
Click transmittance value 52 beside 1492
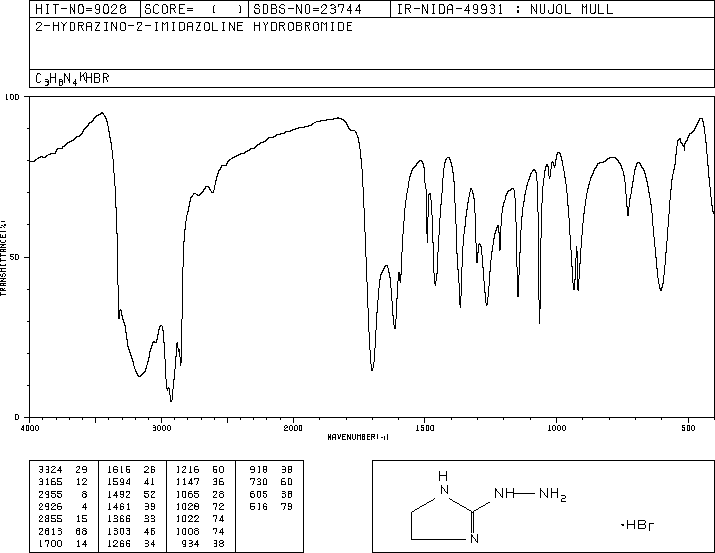pyautogui.click(x=150, y=495)
